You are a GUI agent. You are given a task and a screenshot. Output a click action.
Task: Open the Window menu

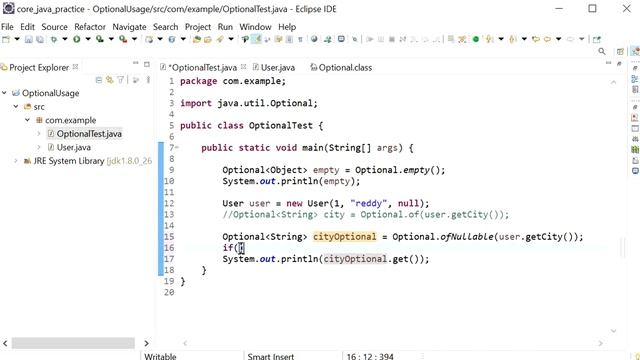(x=255, y=27)
